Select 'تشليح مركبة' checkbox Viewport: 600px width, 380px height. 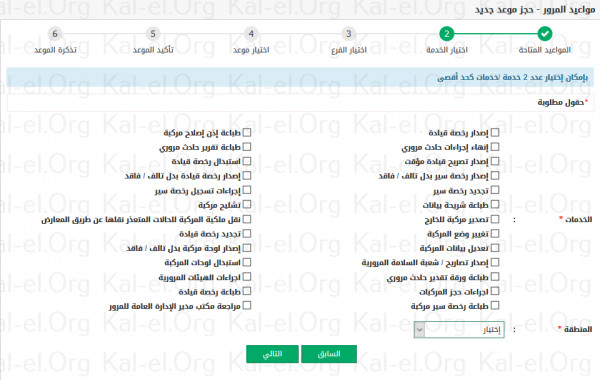pos(247,204)
